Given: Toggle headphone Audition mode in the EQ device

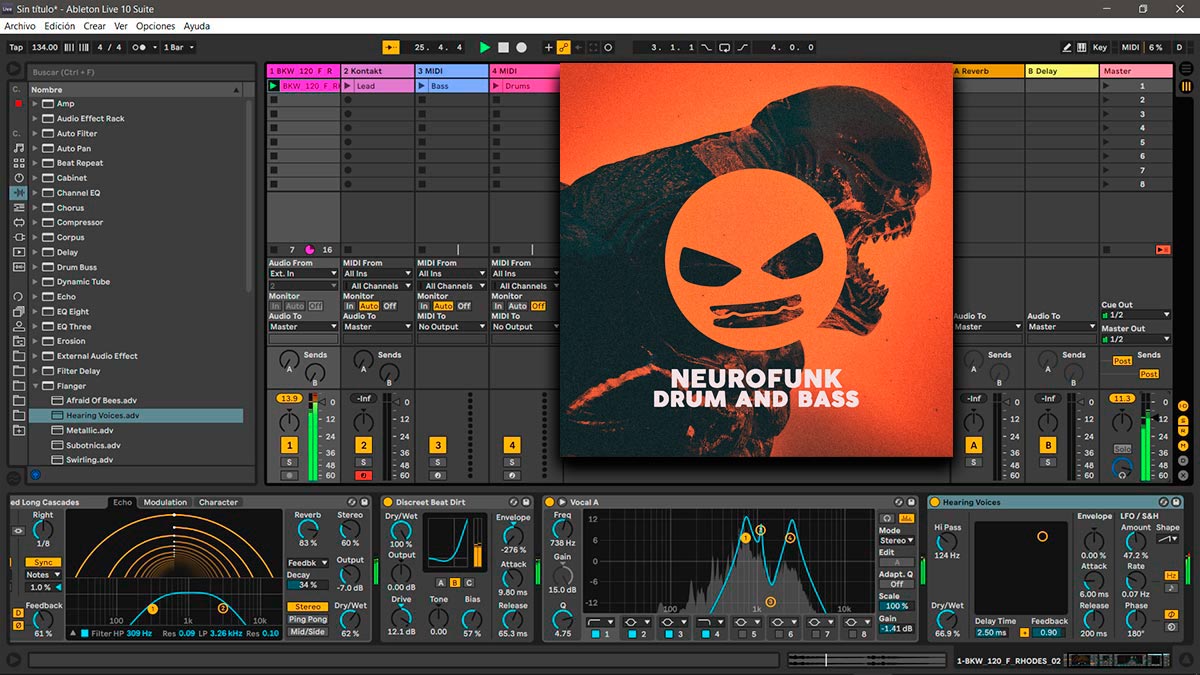Looking at the screenshot, I should (x=887, y=517).
